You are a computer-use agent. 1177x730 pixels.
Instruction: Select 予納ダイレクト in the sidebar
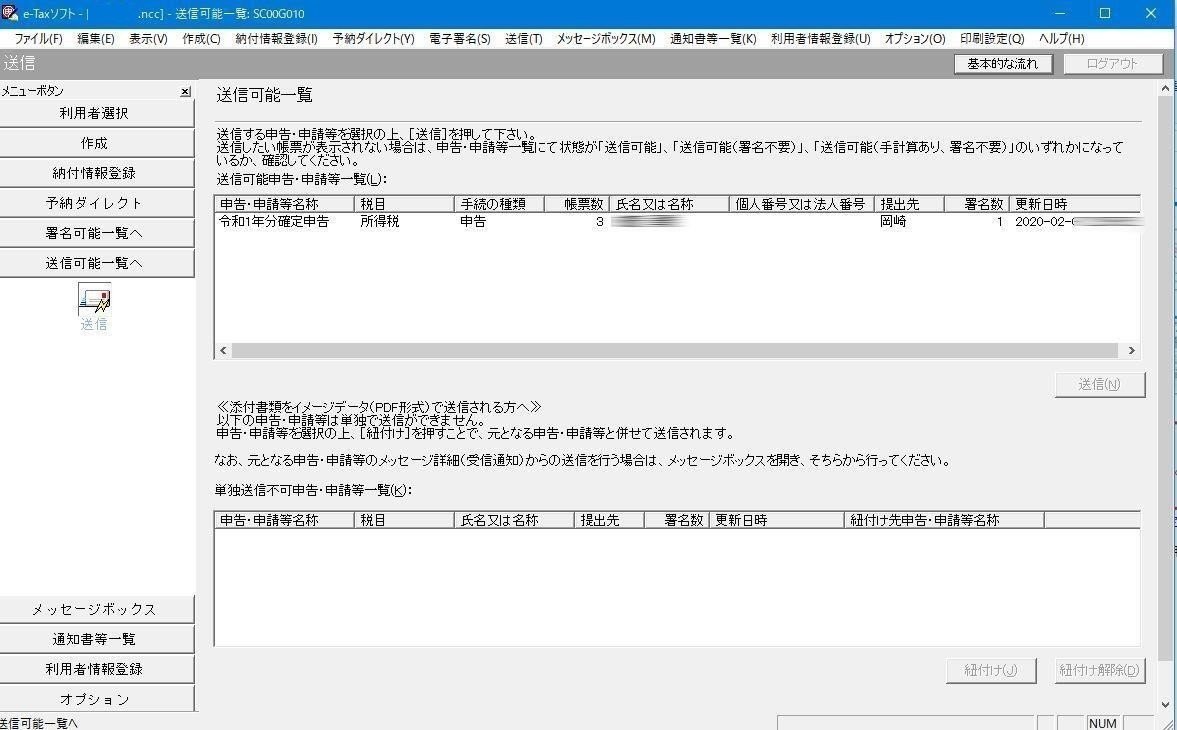click(x=96, y=202)
